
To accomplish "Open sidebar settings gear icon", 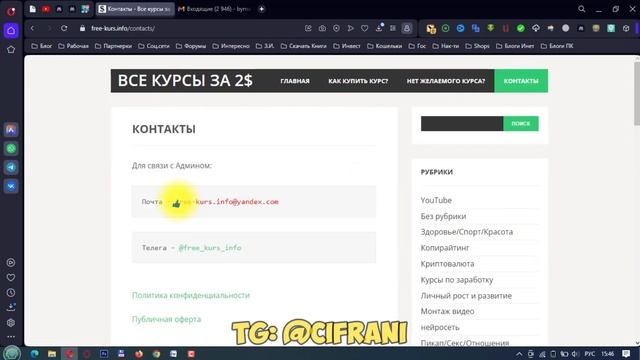I will tap(11, 323).
